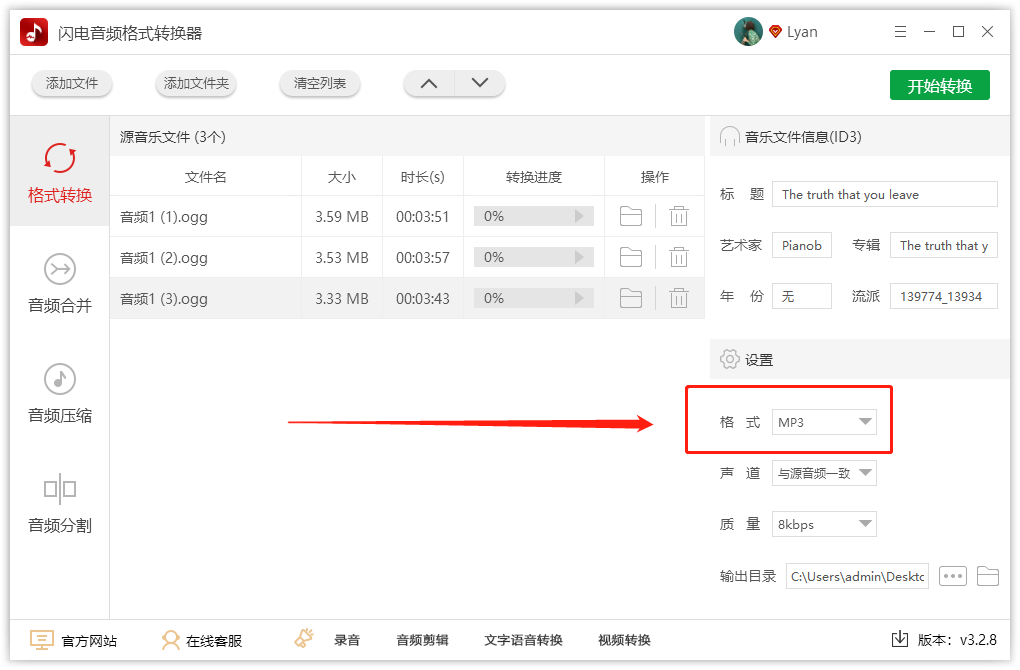Play the progress control for 音频1 (2).ogg
1020x670 pixels.
tap(579, 257)
